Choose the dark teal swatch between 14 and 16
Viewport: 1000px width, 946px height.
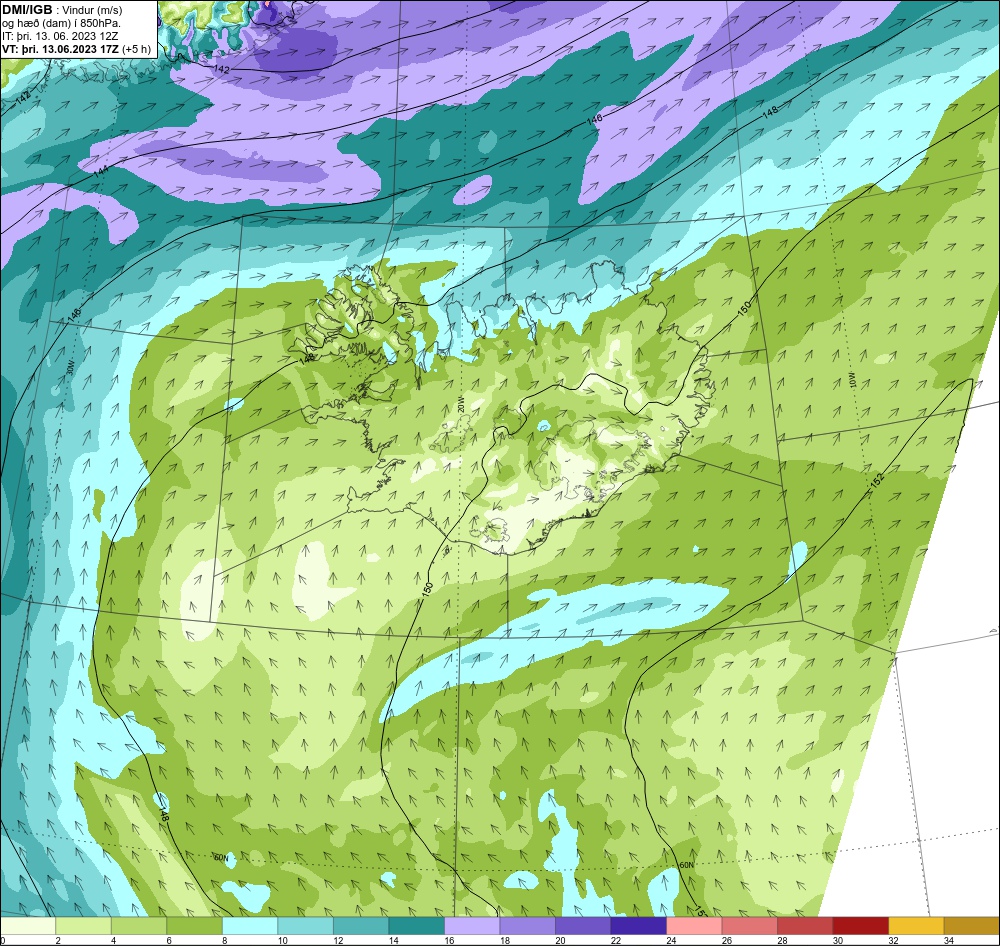point(416,925)
